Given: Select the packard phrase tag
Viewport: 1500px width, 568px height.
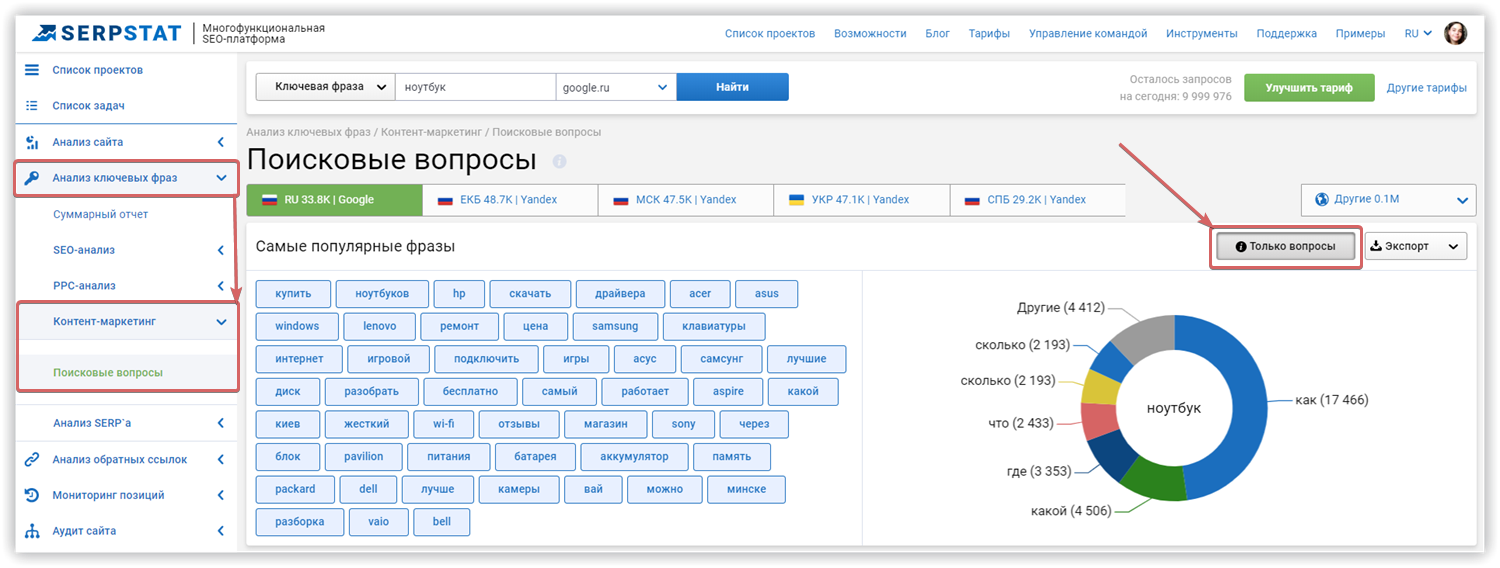Looking at the screenshot, I should coord(294,489).
